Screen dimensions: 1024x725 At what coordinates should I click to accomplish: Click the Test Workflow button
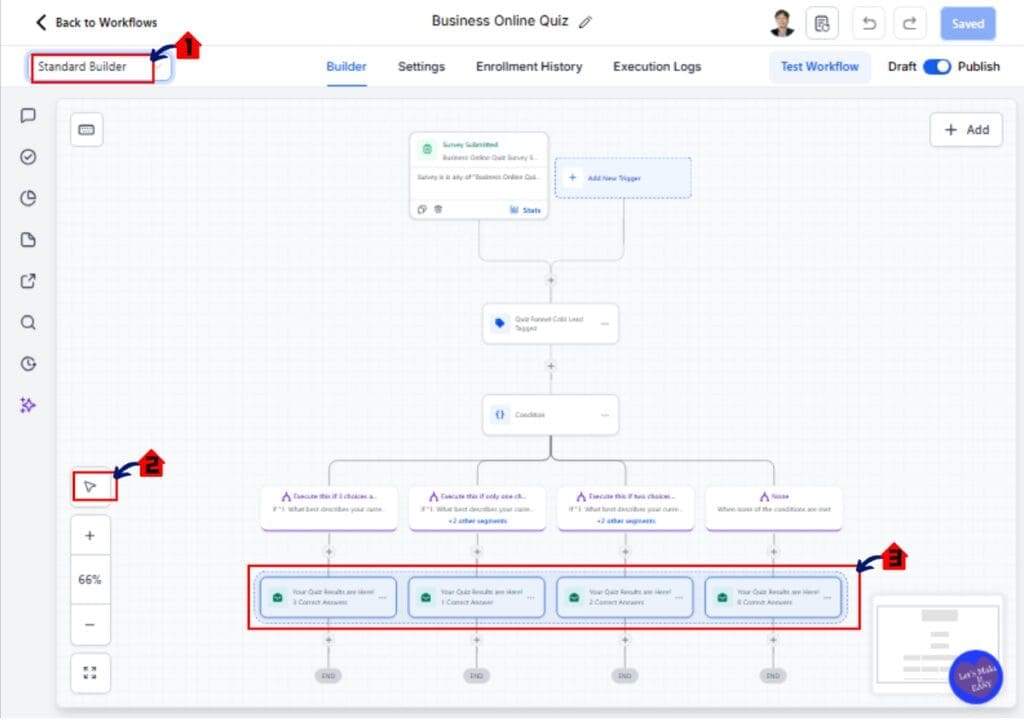tap(820, 66)
